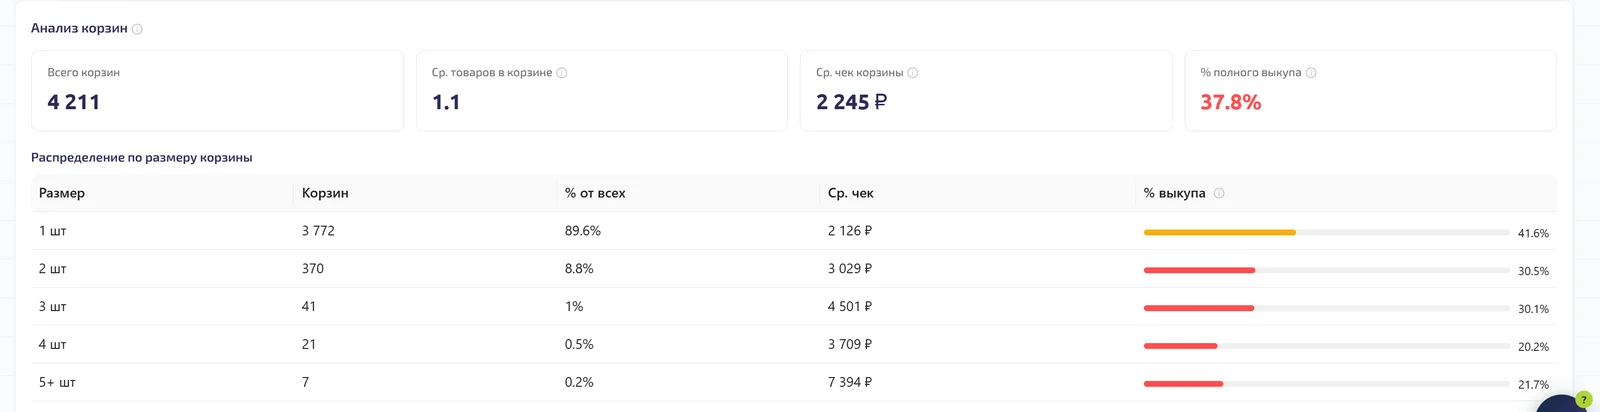Viewport: 1600px width, 412px height.
Task: Click share value 0.2%
Action: pos(579,383)
